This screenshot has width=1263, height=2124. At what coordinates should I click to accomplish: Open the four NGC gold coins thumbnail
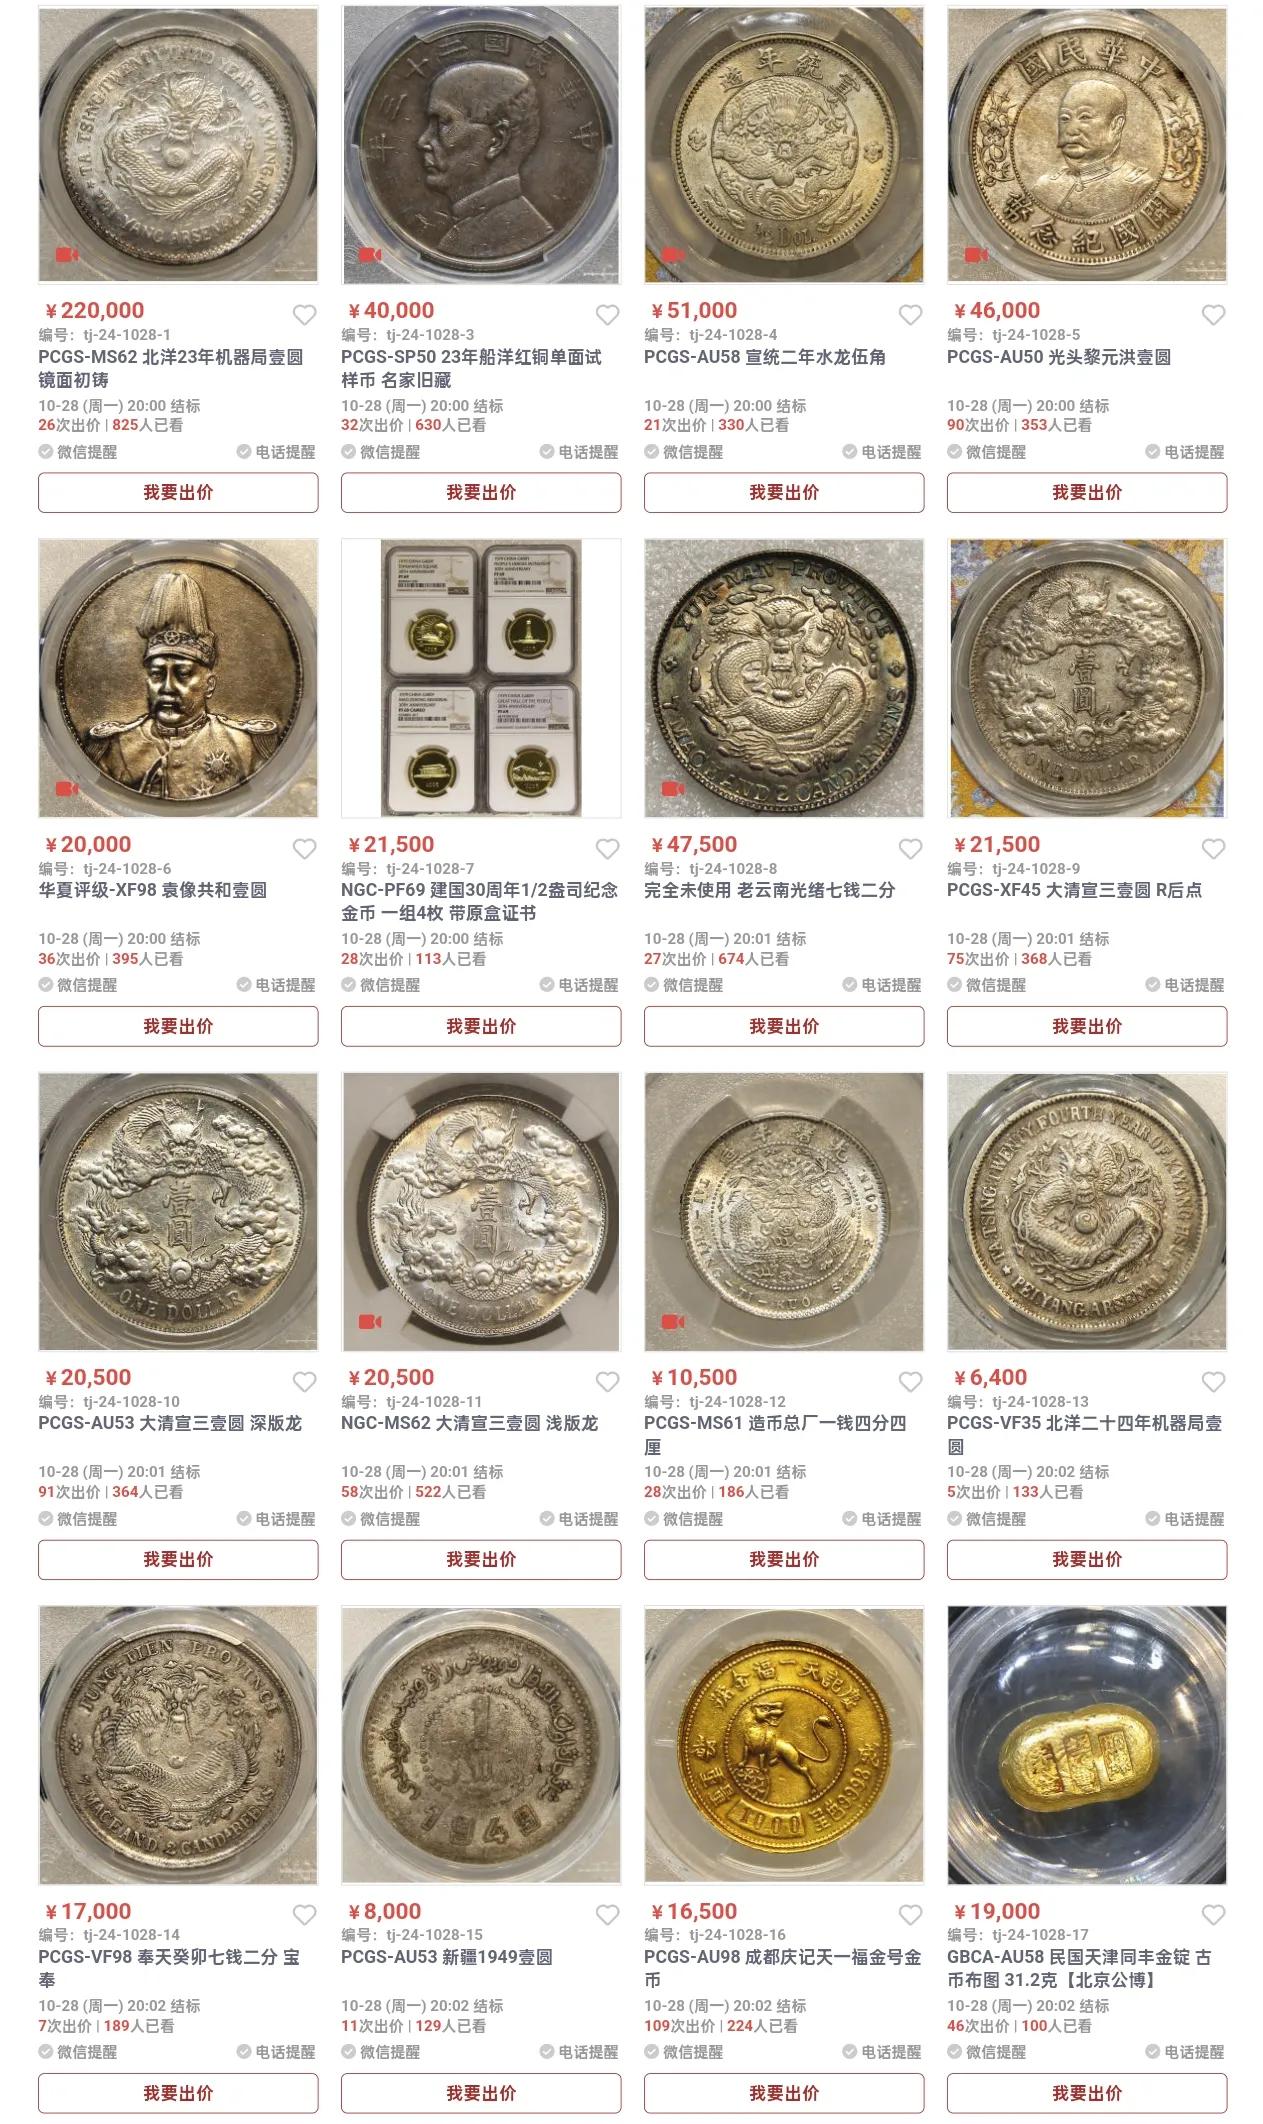[481, 678]
